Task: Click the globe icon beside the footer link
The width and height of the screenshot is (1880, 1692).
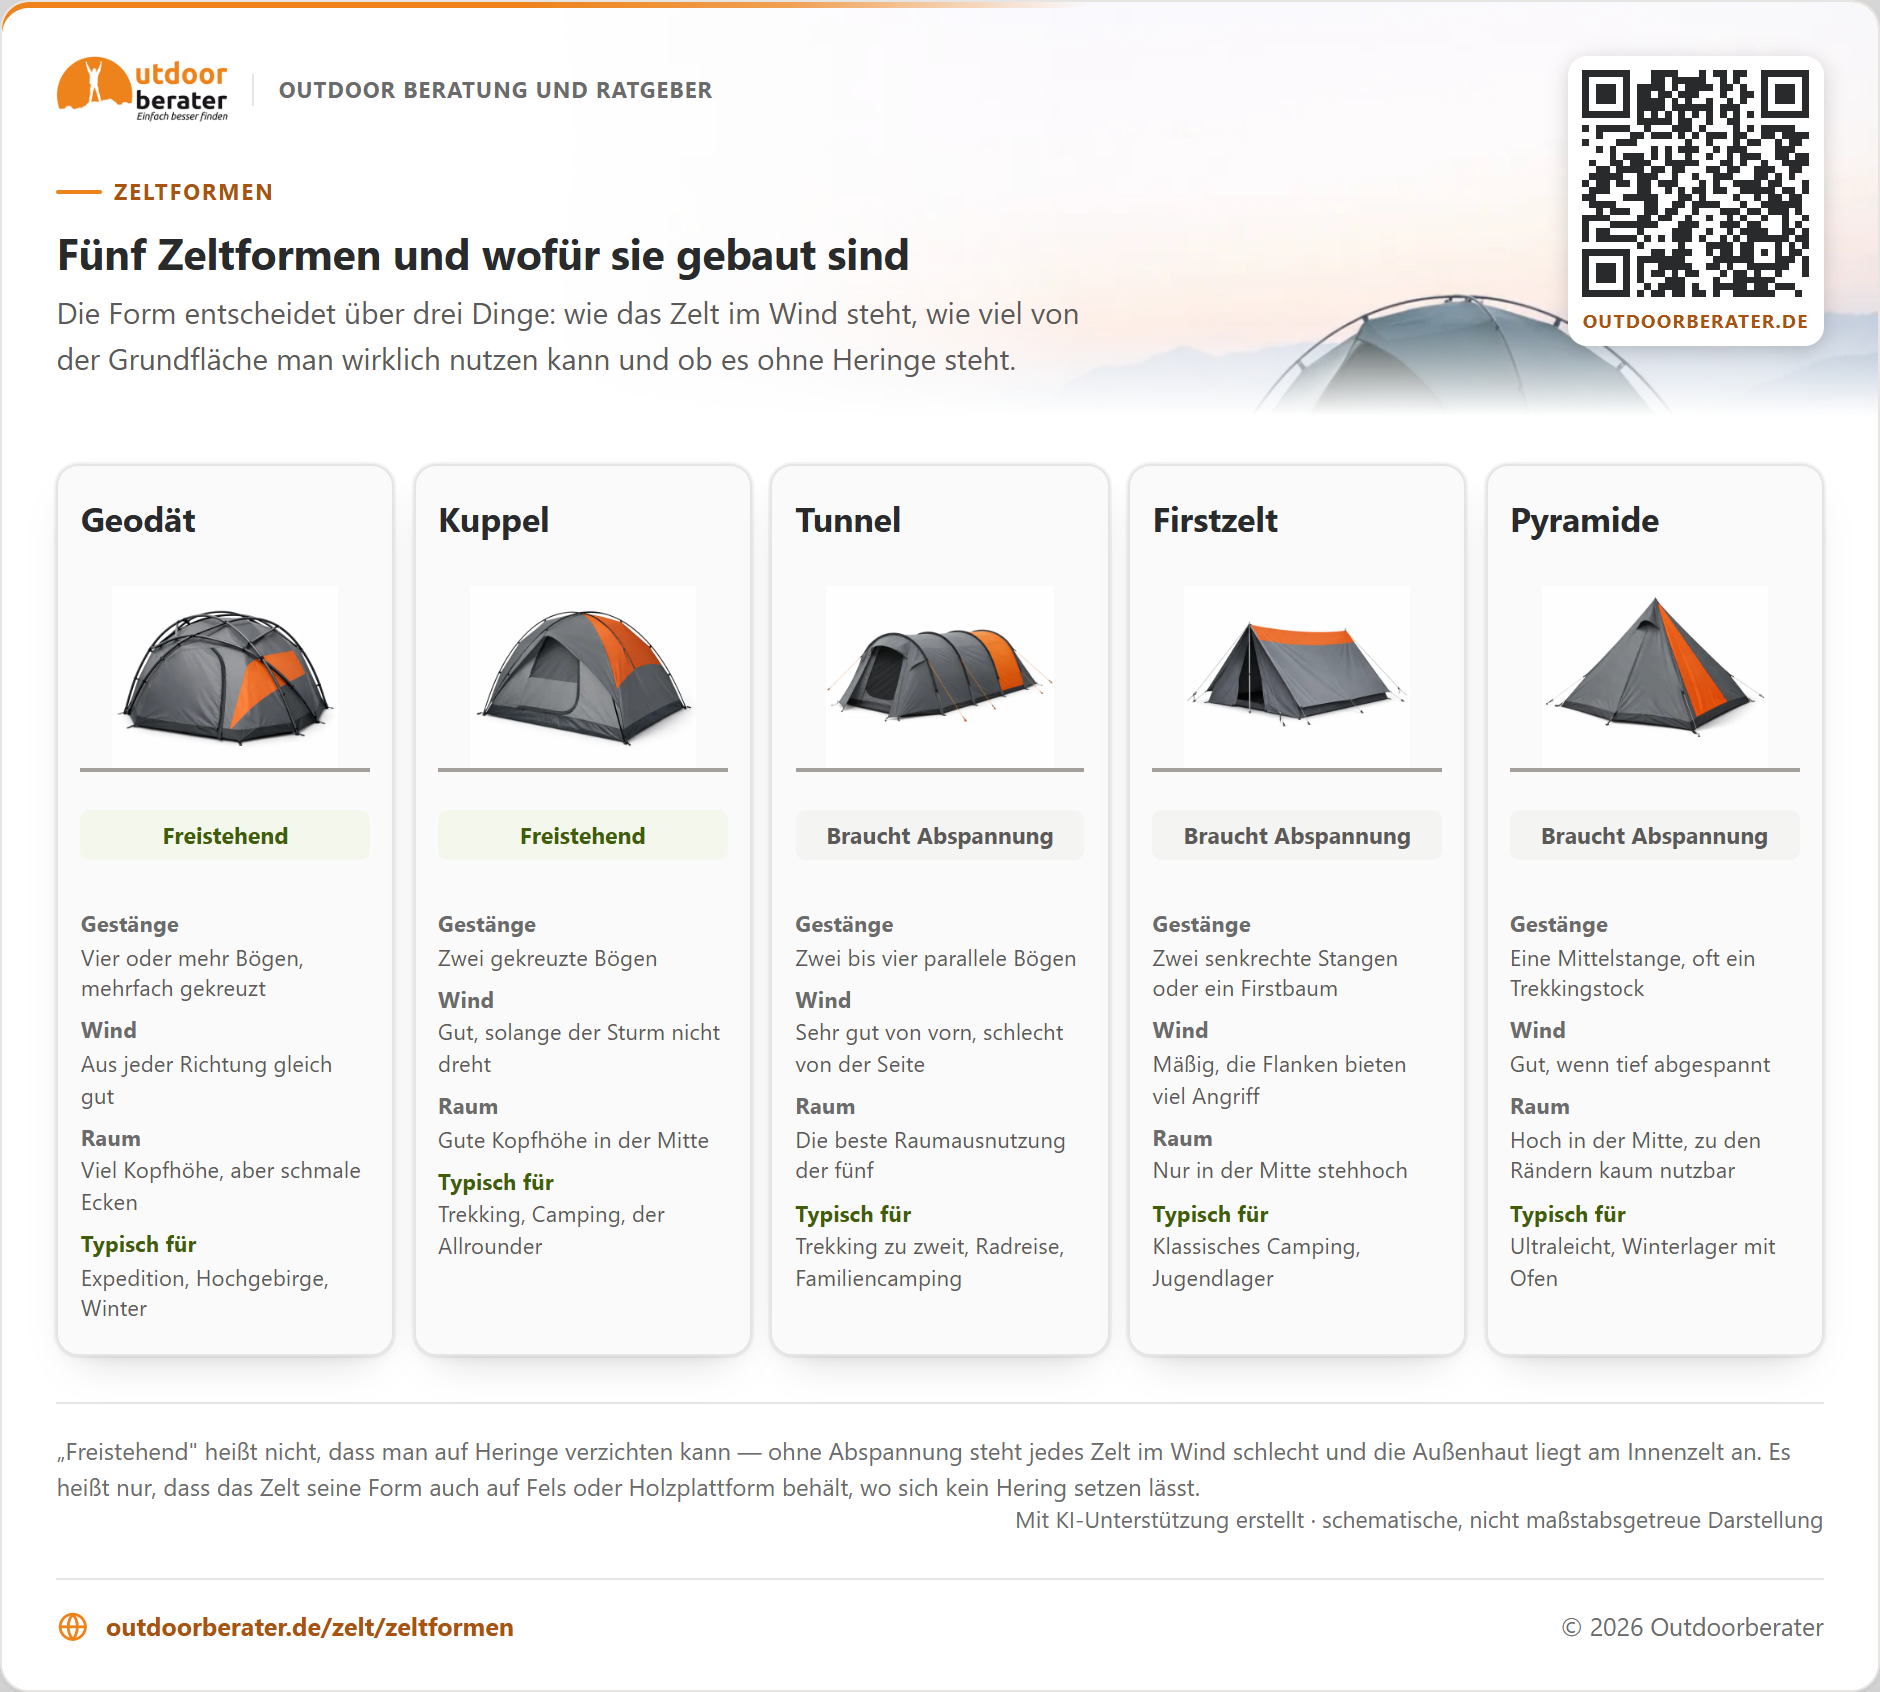Action: (x=73, y=1627)
